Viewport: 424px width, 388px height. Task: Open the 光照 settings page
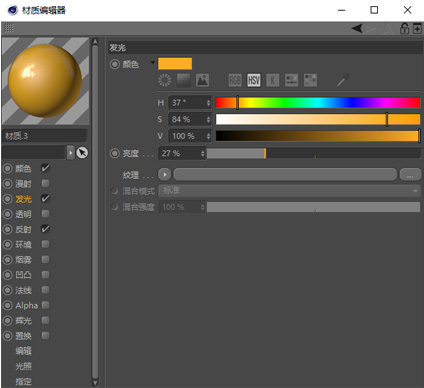point(23,366)
